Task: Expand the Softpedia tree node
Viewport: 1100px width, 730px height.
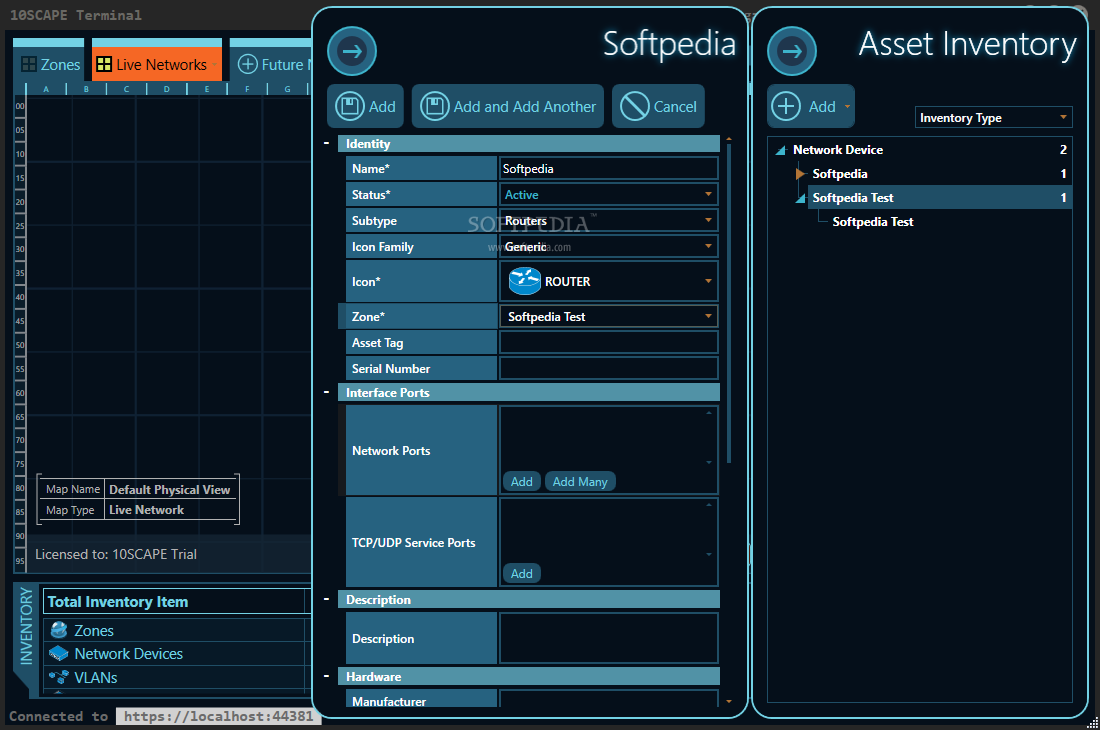Action: pyautogui.click(x=800, y=173)
